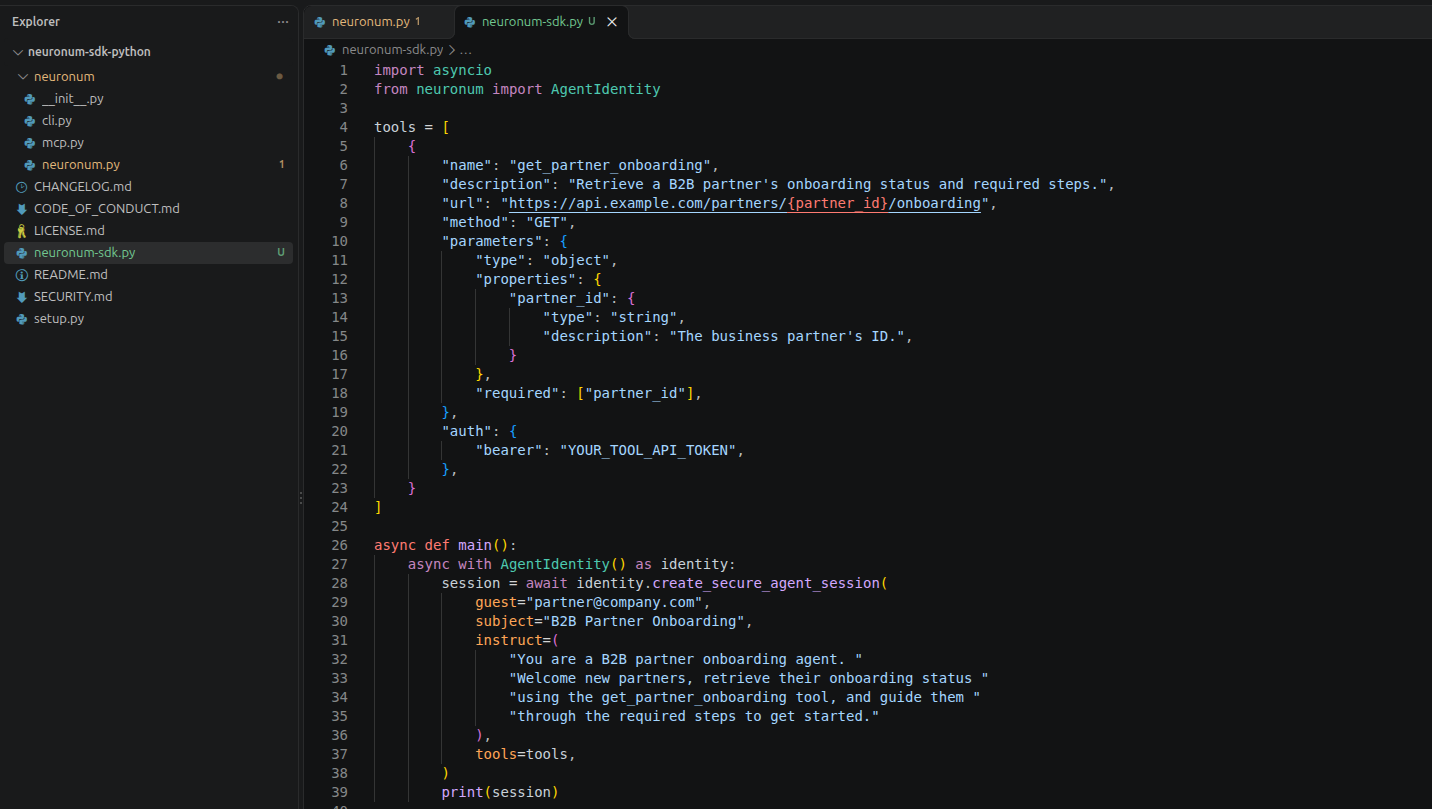This screenshot has width=1432, height=809.
Task: Collapse the neuronum folder
Action: click(x=24, y=77)
